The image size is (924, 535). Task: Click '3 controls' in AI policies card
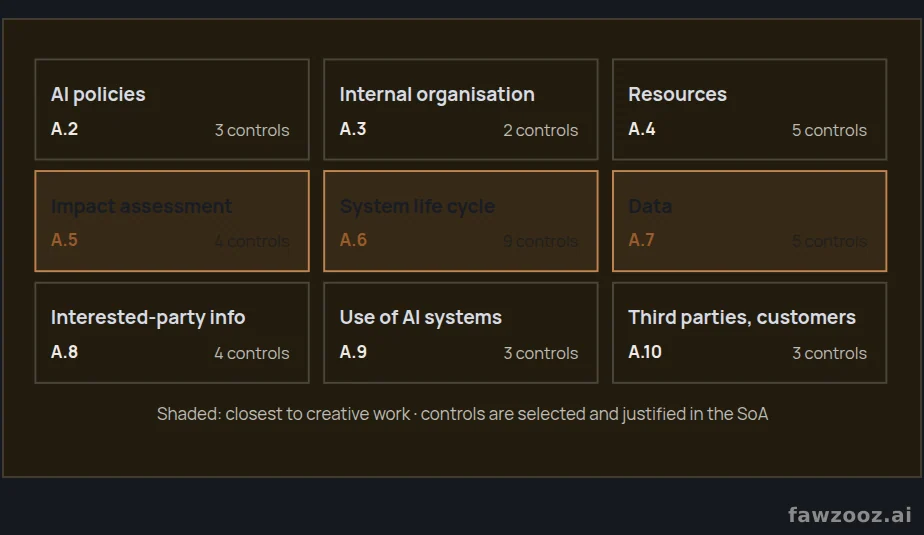pos(252,130)
